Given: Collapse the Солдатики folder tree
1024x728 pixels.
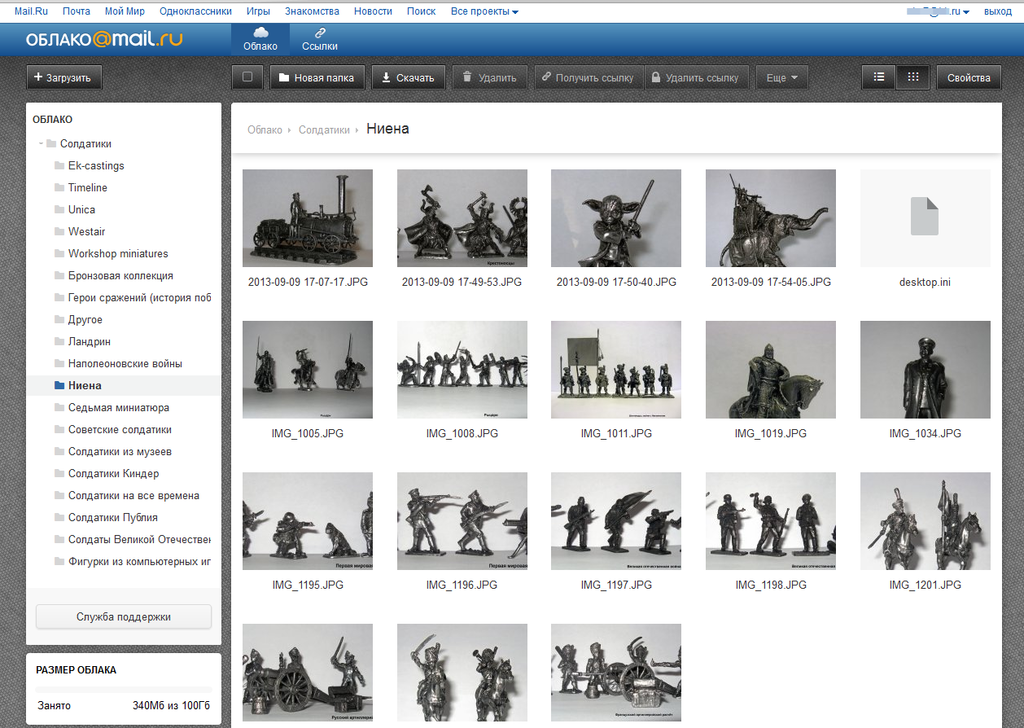Looking at the screenshot, I should click(40, 144).
